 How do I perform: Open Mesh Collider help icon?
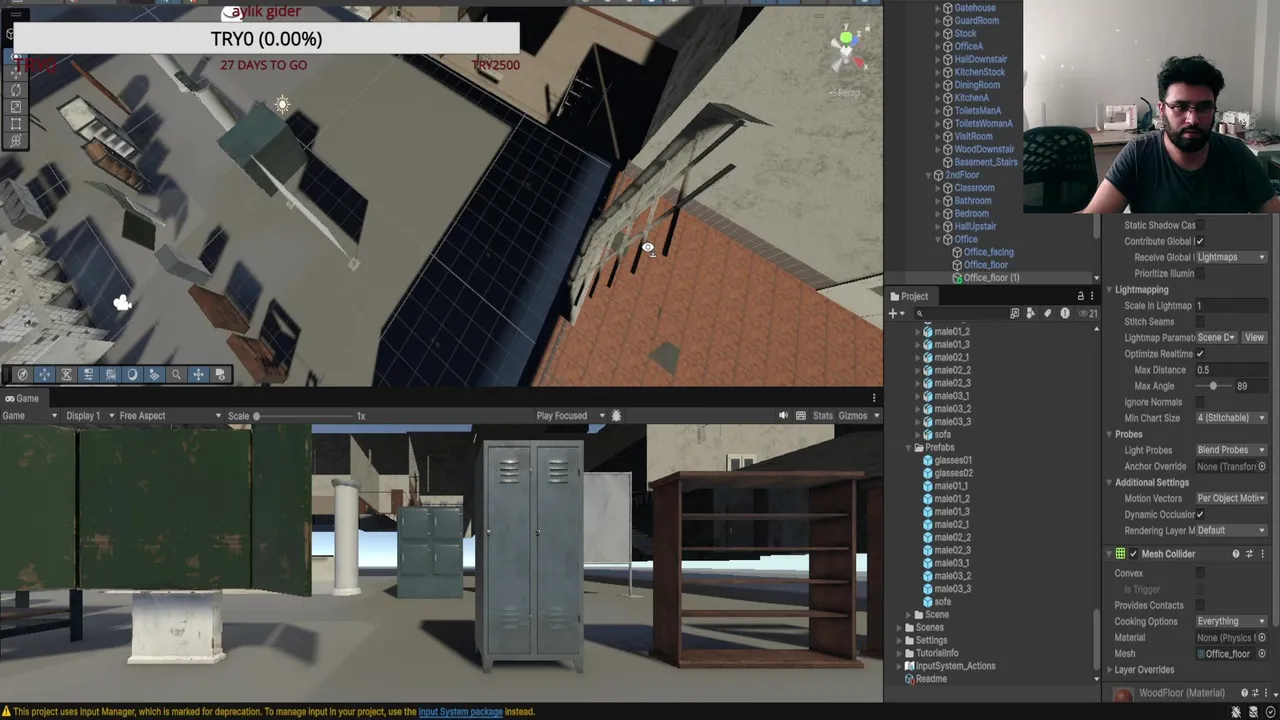[x=1236, y=554]
